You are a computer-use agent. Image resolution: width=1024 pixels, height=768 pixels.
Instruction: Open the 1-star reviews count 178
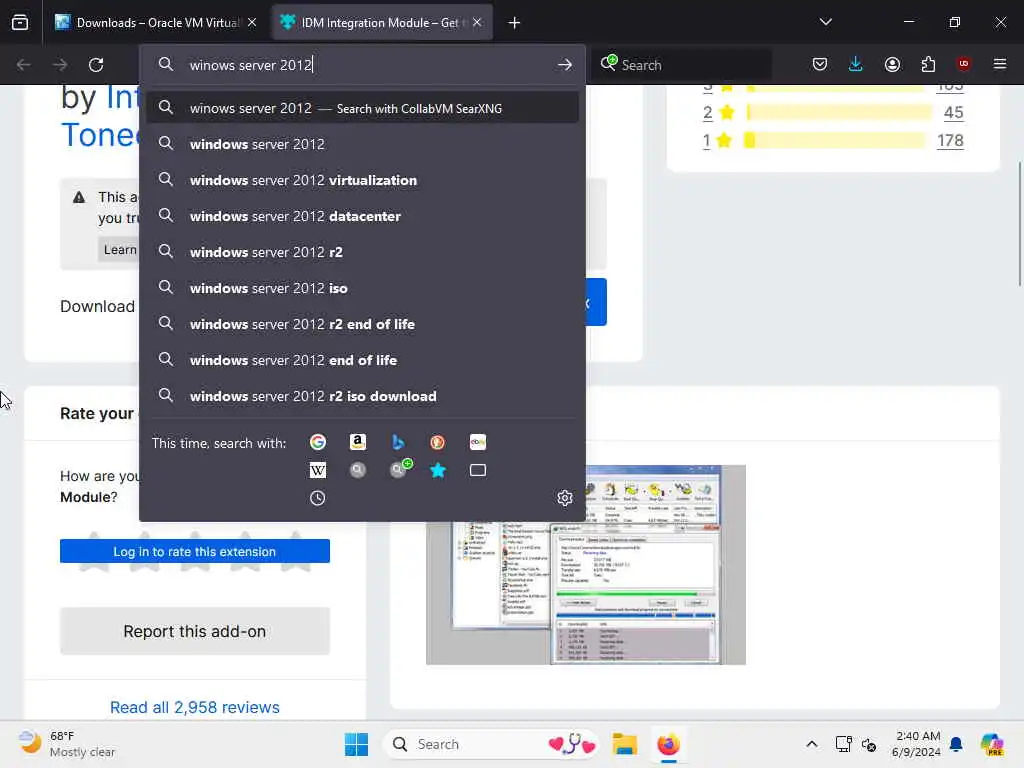click(950, 140)
